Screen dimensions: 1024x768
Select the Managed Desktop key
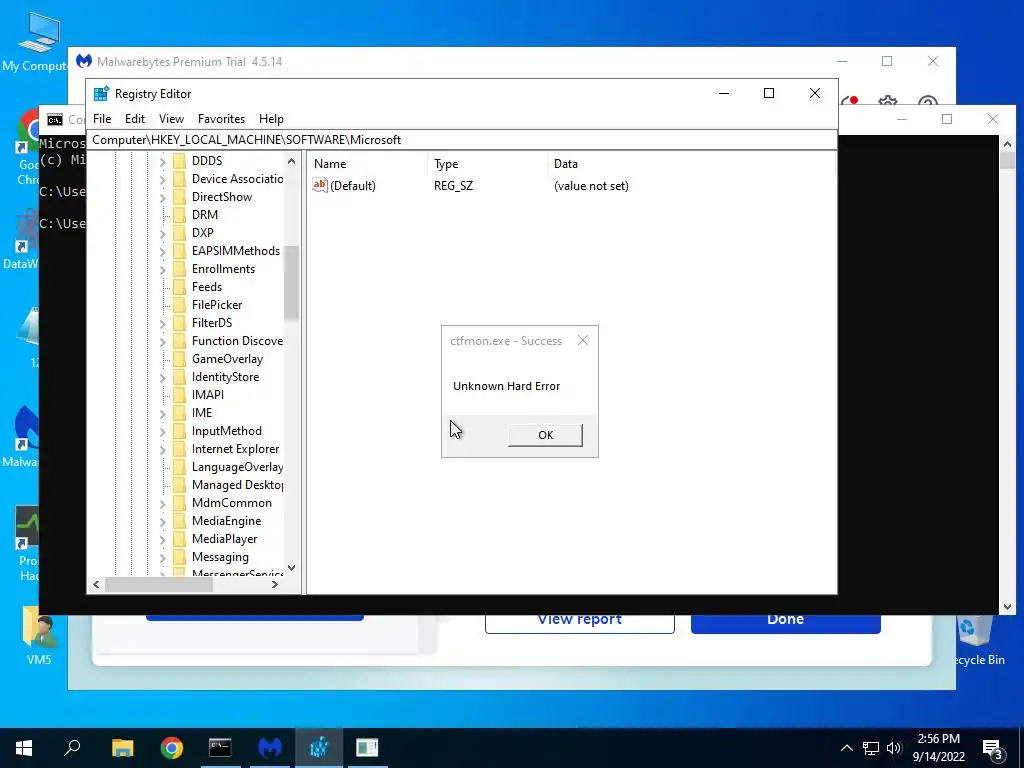[x=237, y=485]
